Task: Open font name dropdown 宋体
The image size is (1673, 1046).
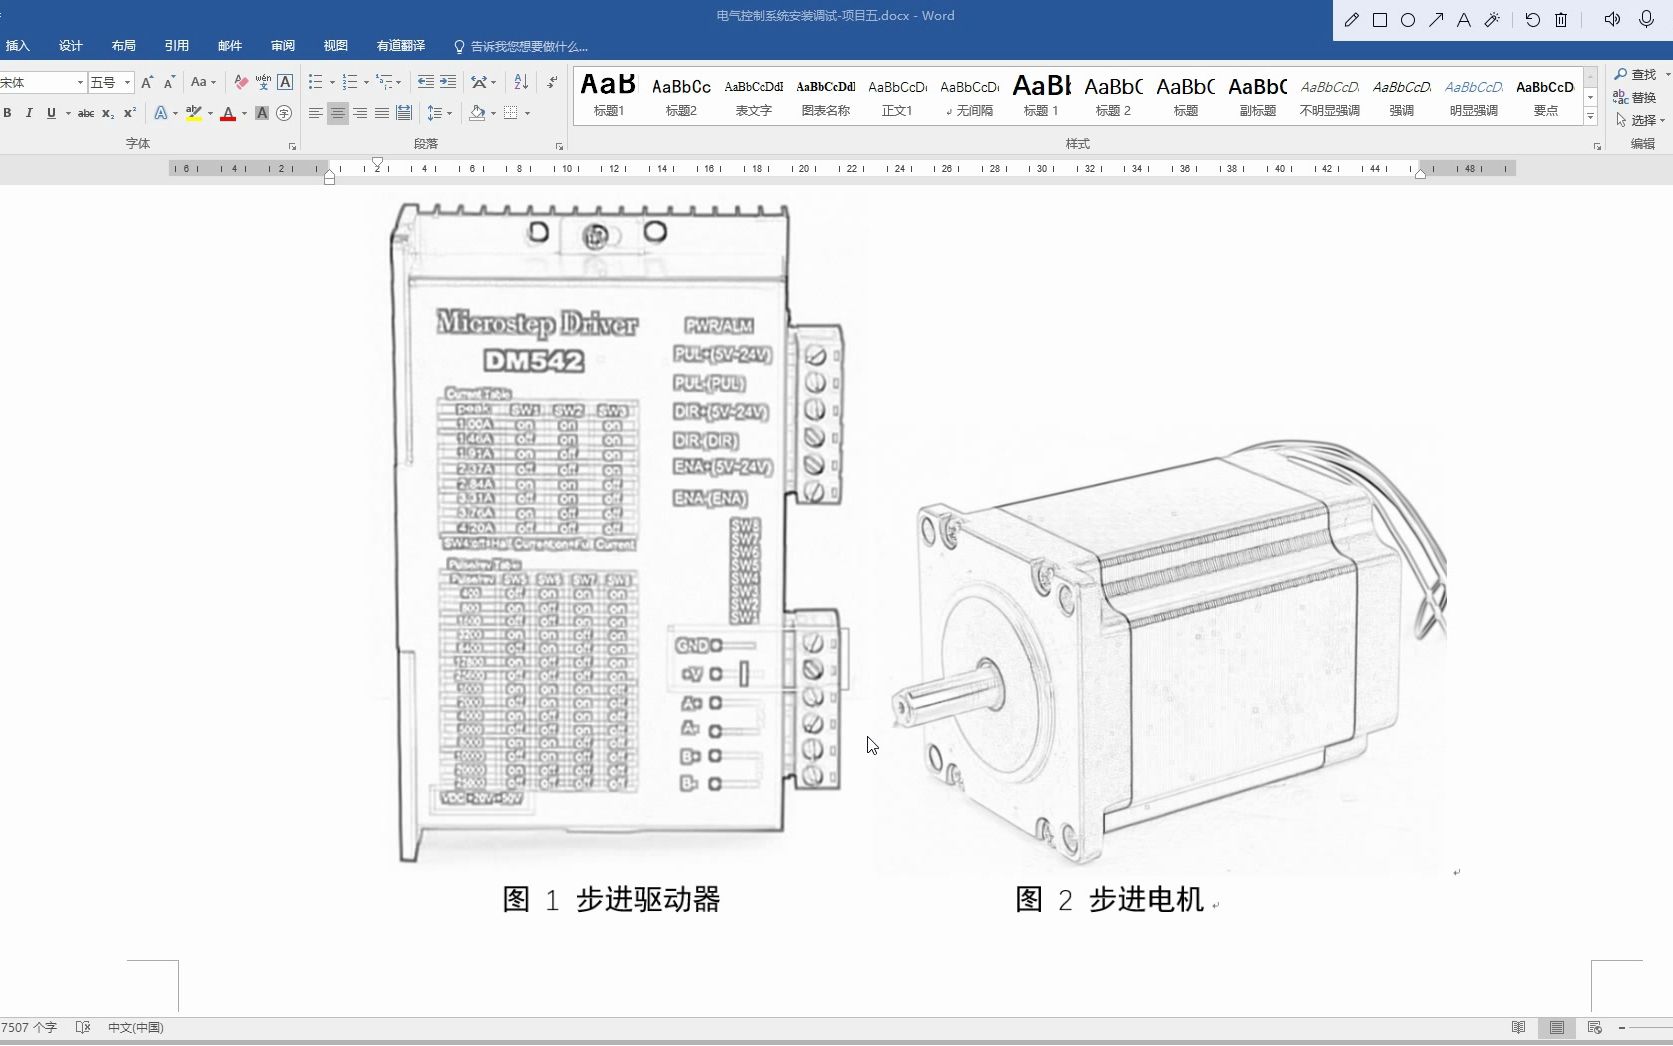Action: pyautogui.click(x=80, y=82)
